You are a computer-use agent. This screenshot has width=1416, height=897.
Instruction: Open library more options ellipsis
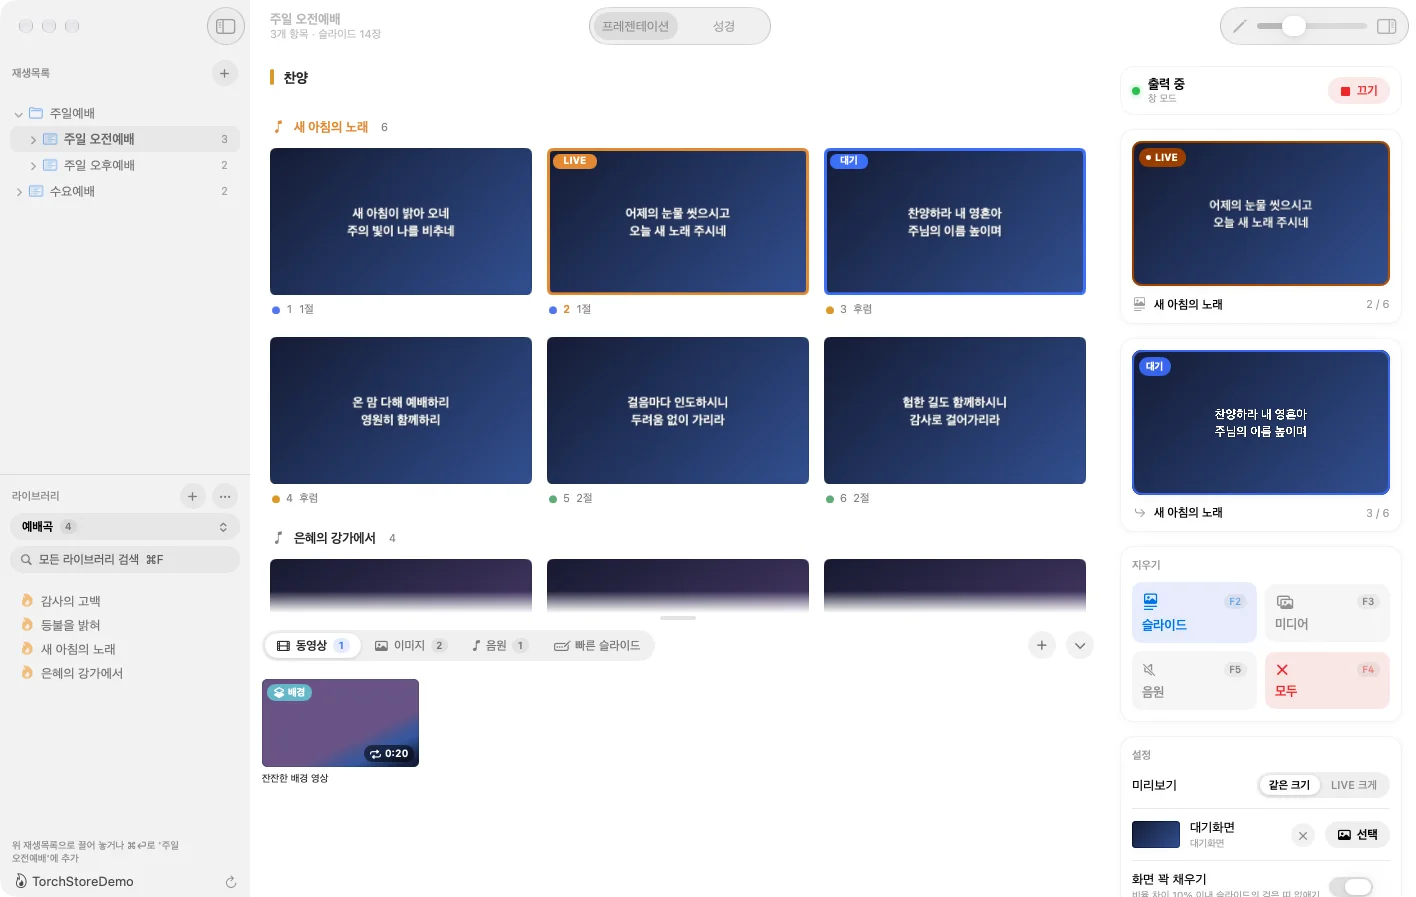(225, 496)
